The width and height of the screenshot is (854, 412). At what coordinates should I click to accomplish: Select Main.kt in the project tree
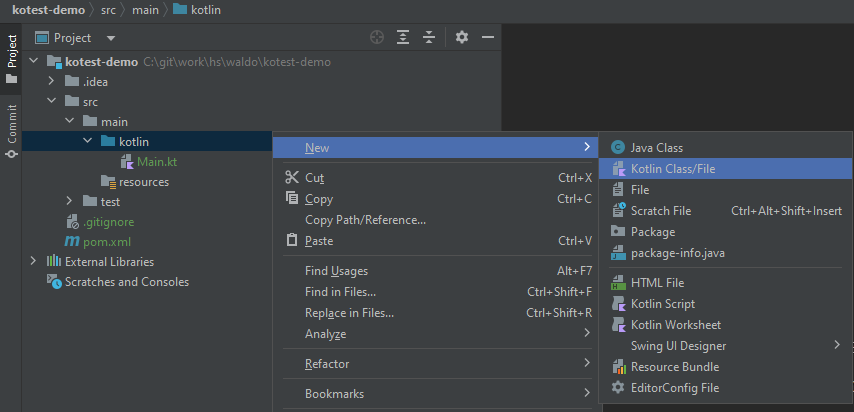tap(157, 162)
